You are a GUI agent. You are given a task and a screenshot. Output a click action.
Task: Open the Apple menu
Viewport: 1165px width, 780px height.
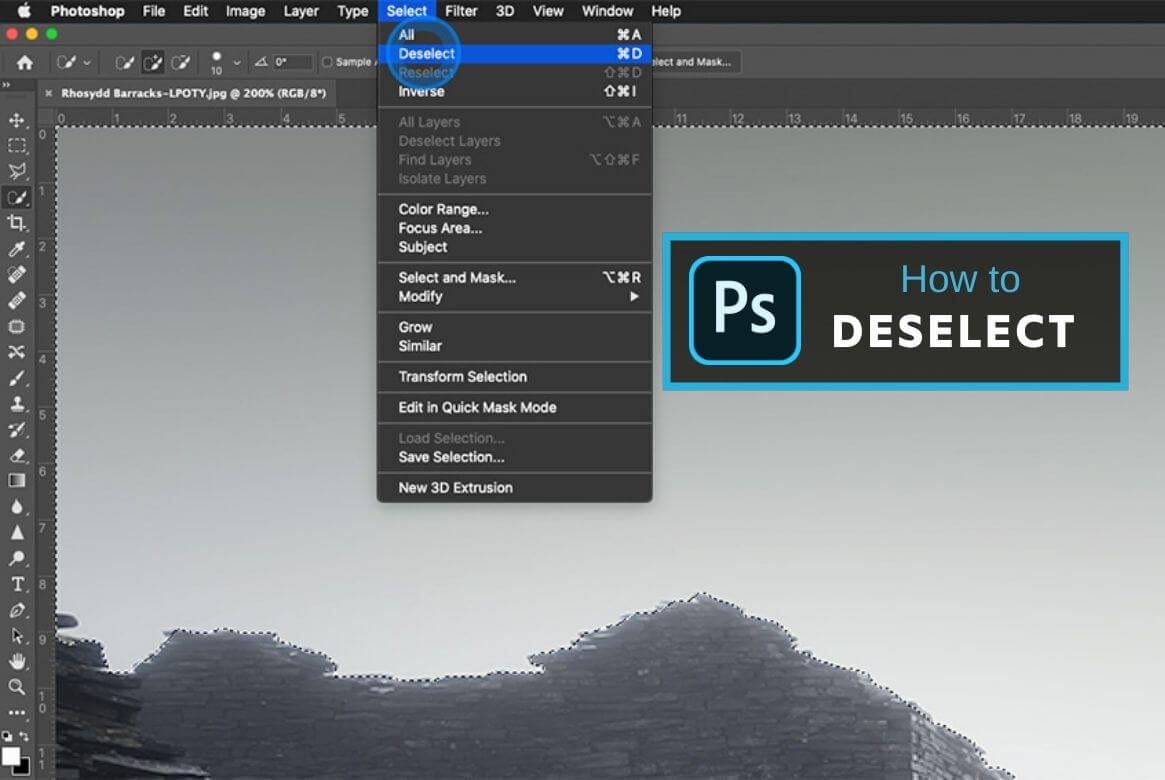point(25,10)
